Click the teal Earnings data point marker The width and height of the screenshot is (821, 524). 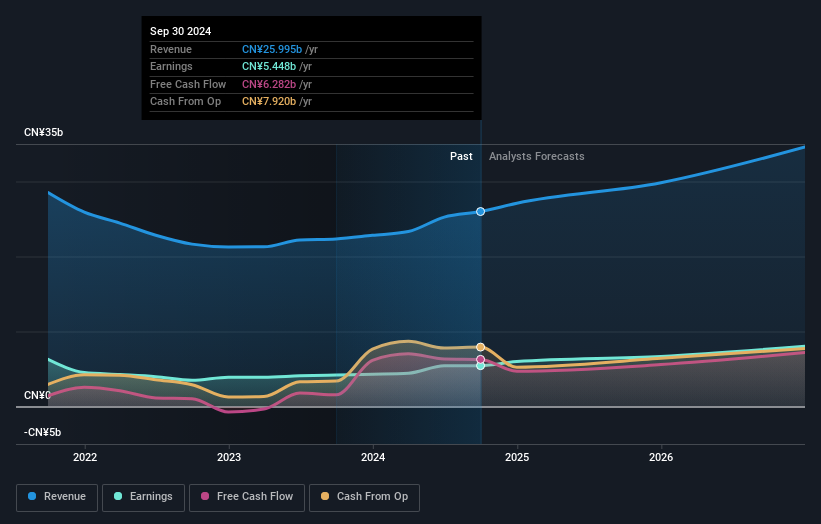click(x=480, y=366)
